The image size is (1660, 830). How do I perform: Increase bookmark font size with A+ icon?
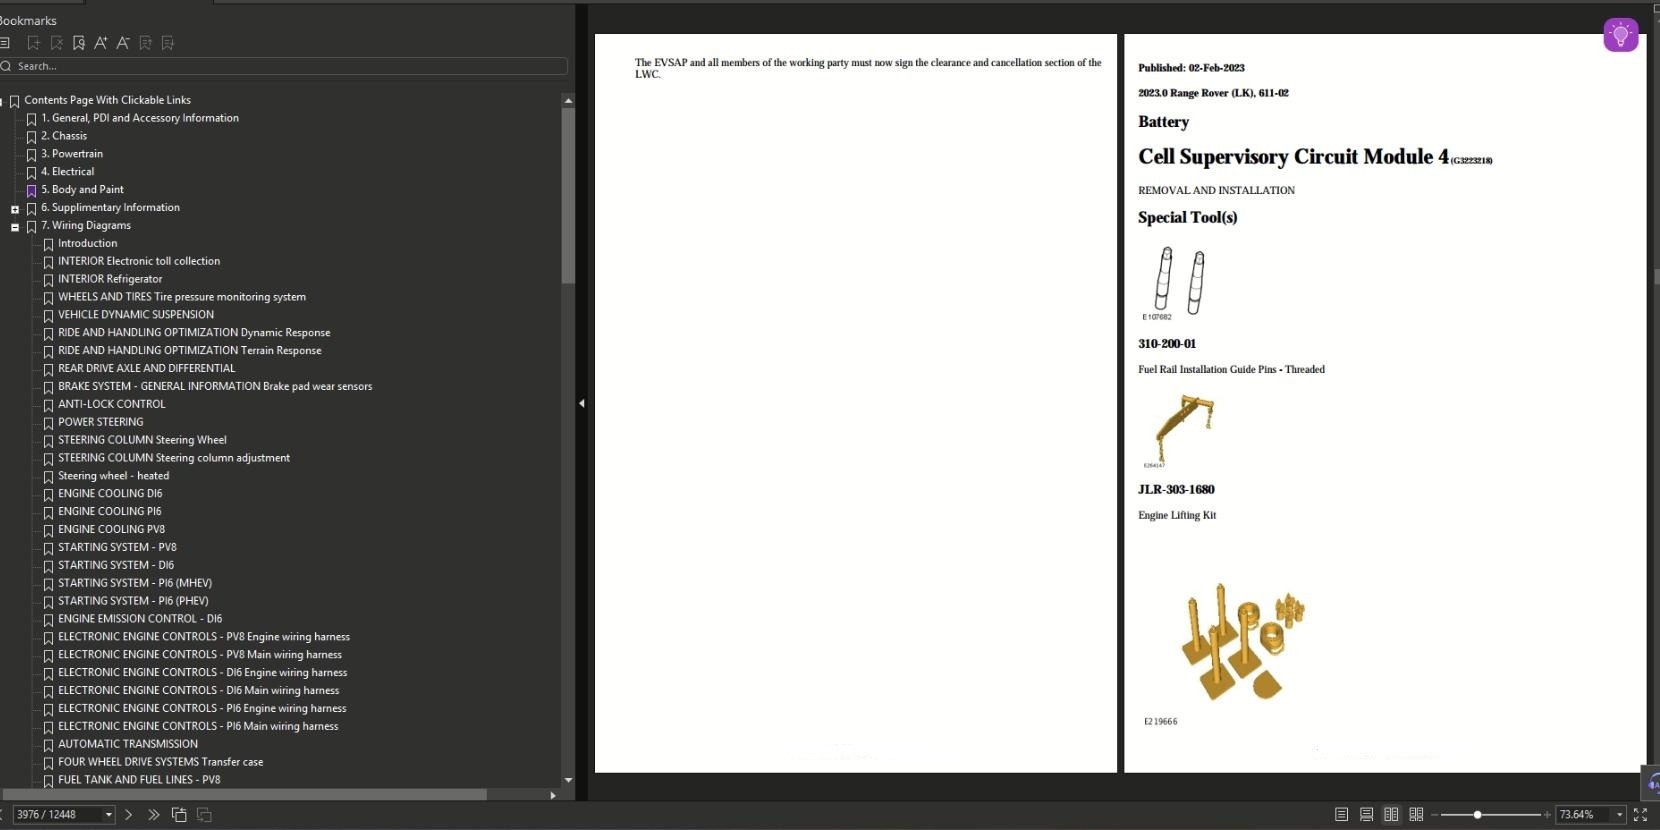[100, 43]
